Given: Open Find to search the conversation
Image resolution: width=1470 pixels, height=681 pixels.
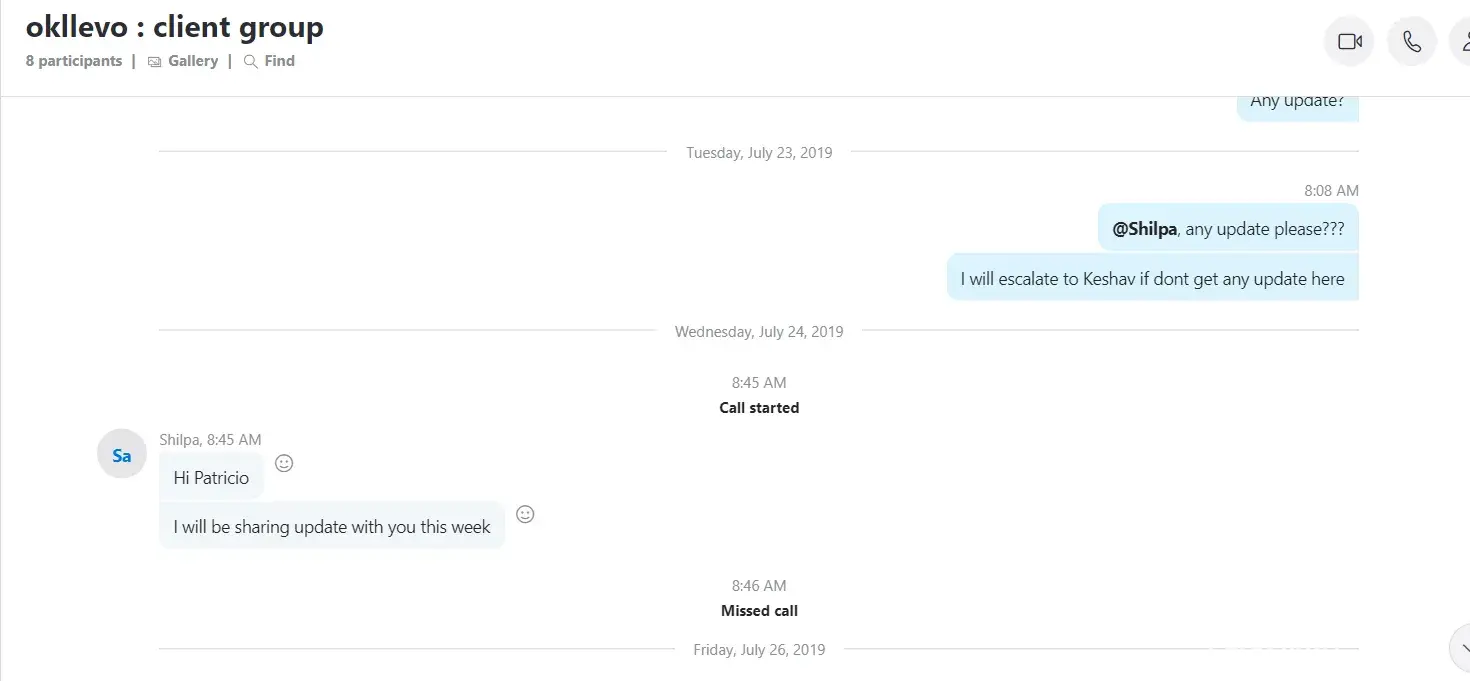Looking at the screenshot, I should click(279, 61).
